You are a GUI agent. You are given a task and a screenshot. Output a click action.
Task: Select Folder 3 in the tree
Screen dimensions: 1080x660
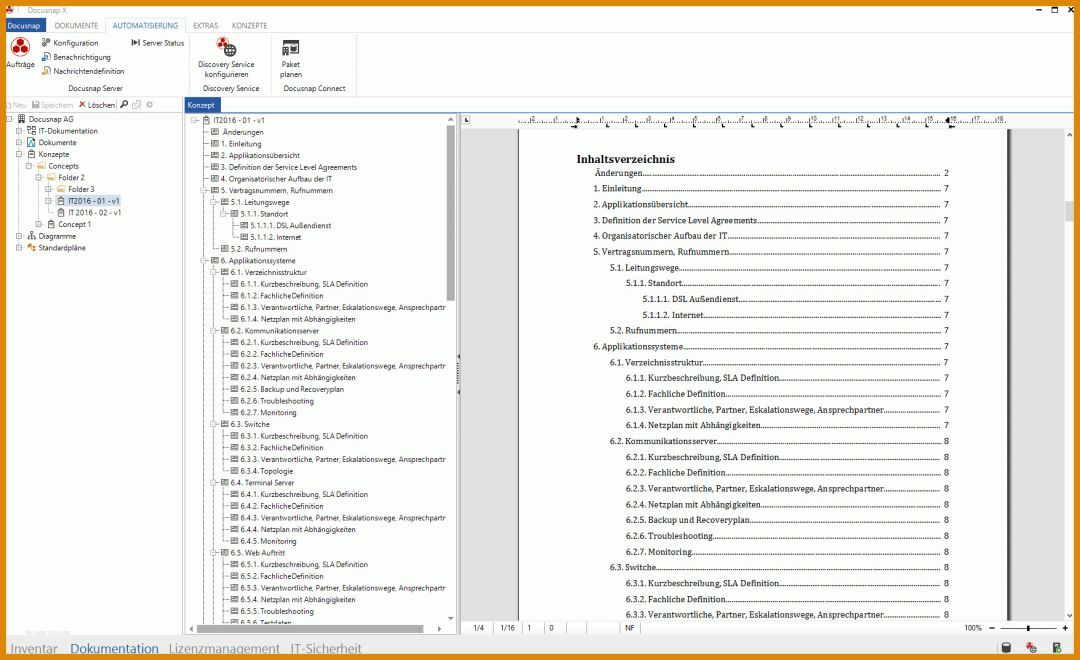click(x=81, y=189)
